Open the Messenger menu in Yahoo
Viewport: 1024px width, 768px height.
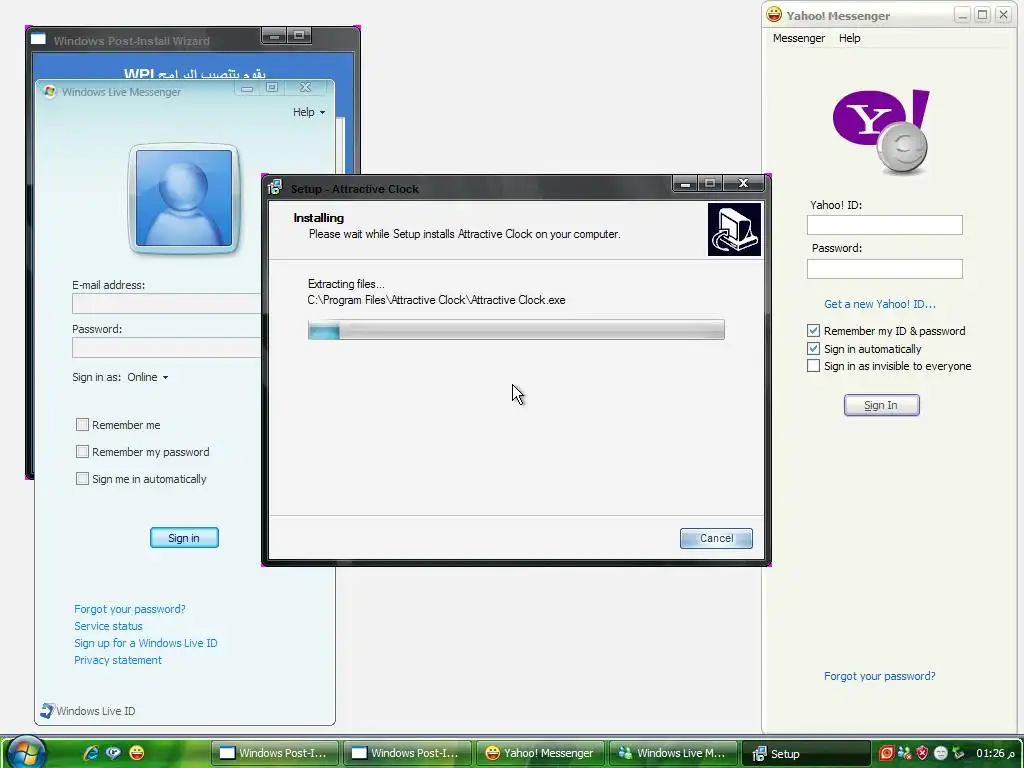tap(799, 38)
